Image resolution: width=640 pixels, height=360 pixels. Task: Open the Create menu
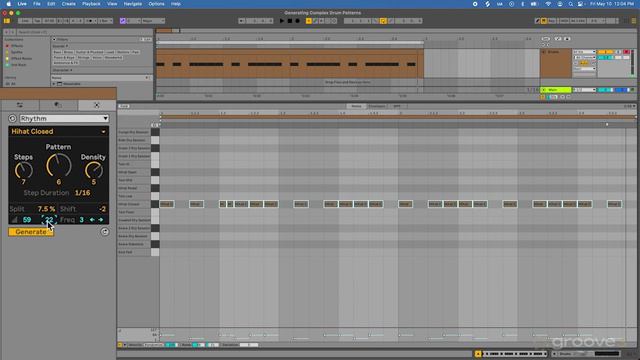click(x=69, y=4)
